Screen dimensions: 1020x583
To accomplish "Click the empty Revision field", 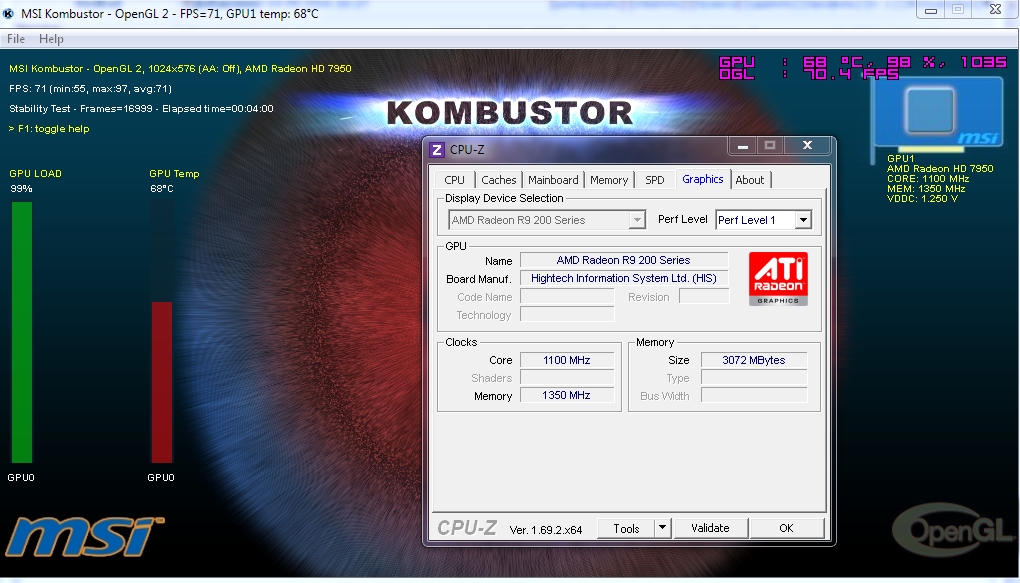I will [x=704, y=297].
